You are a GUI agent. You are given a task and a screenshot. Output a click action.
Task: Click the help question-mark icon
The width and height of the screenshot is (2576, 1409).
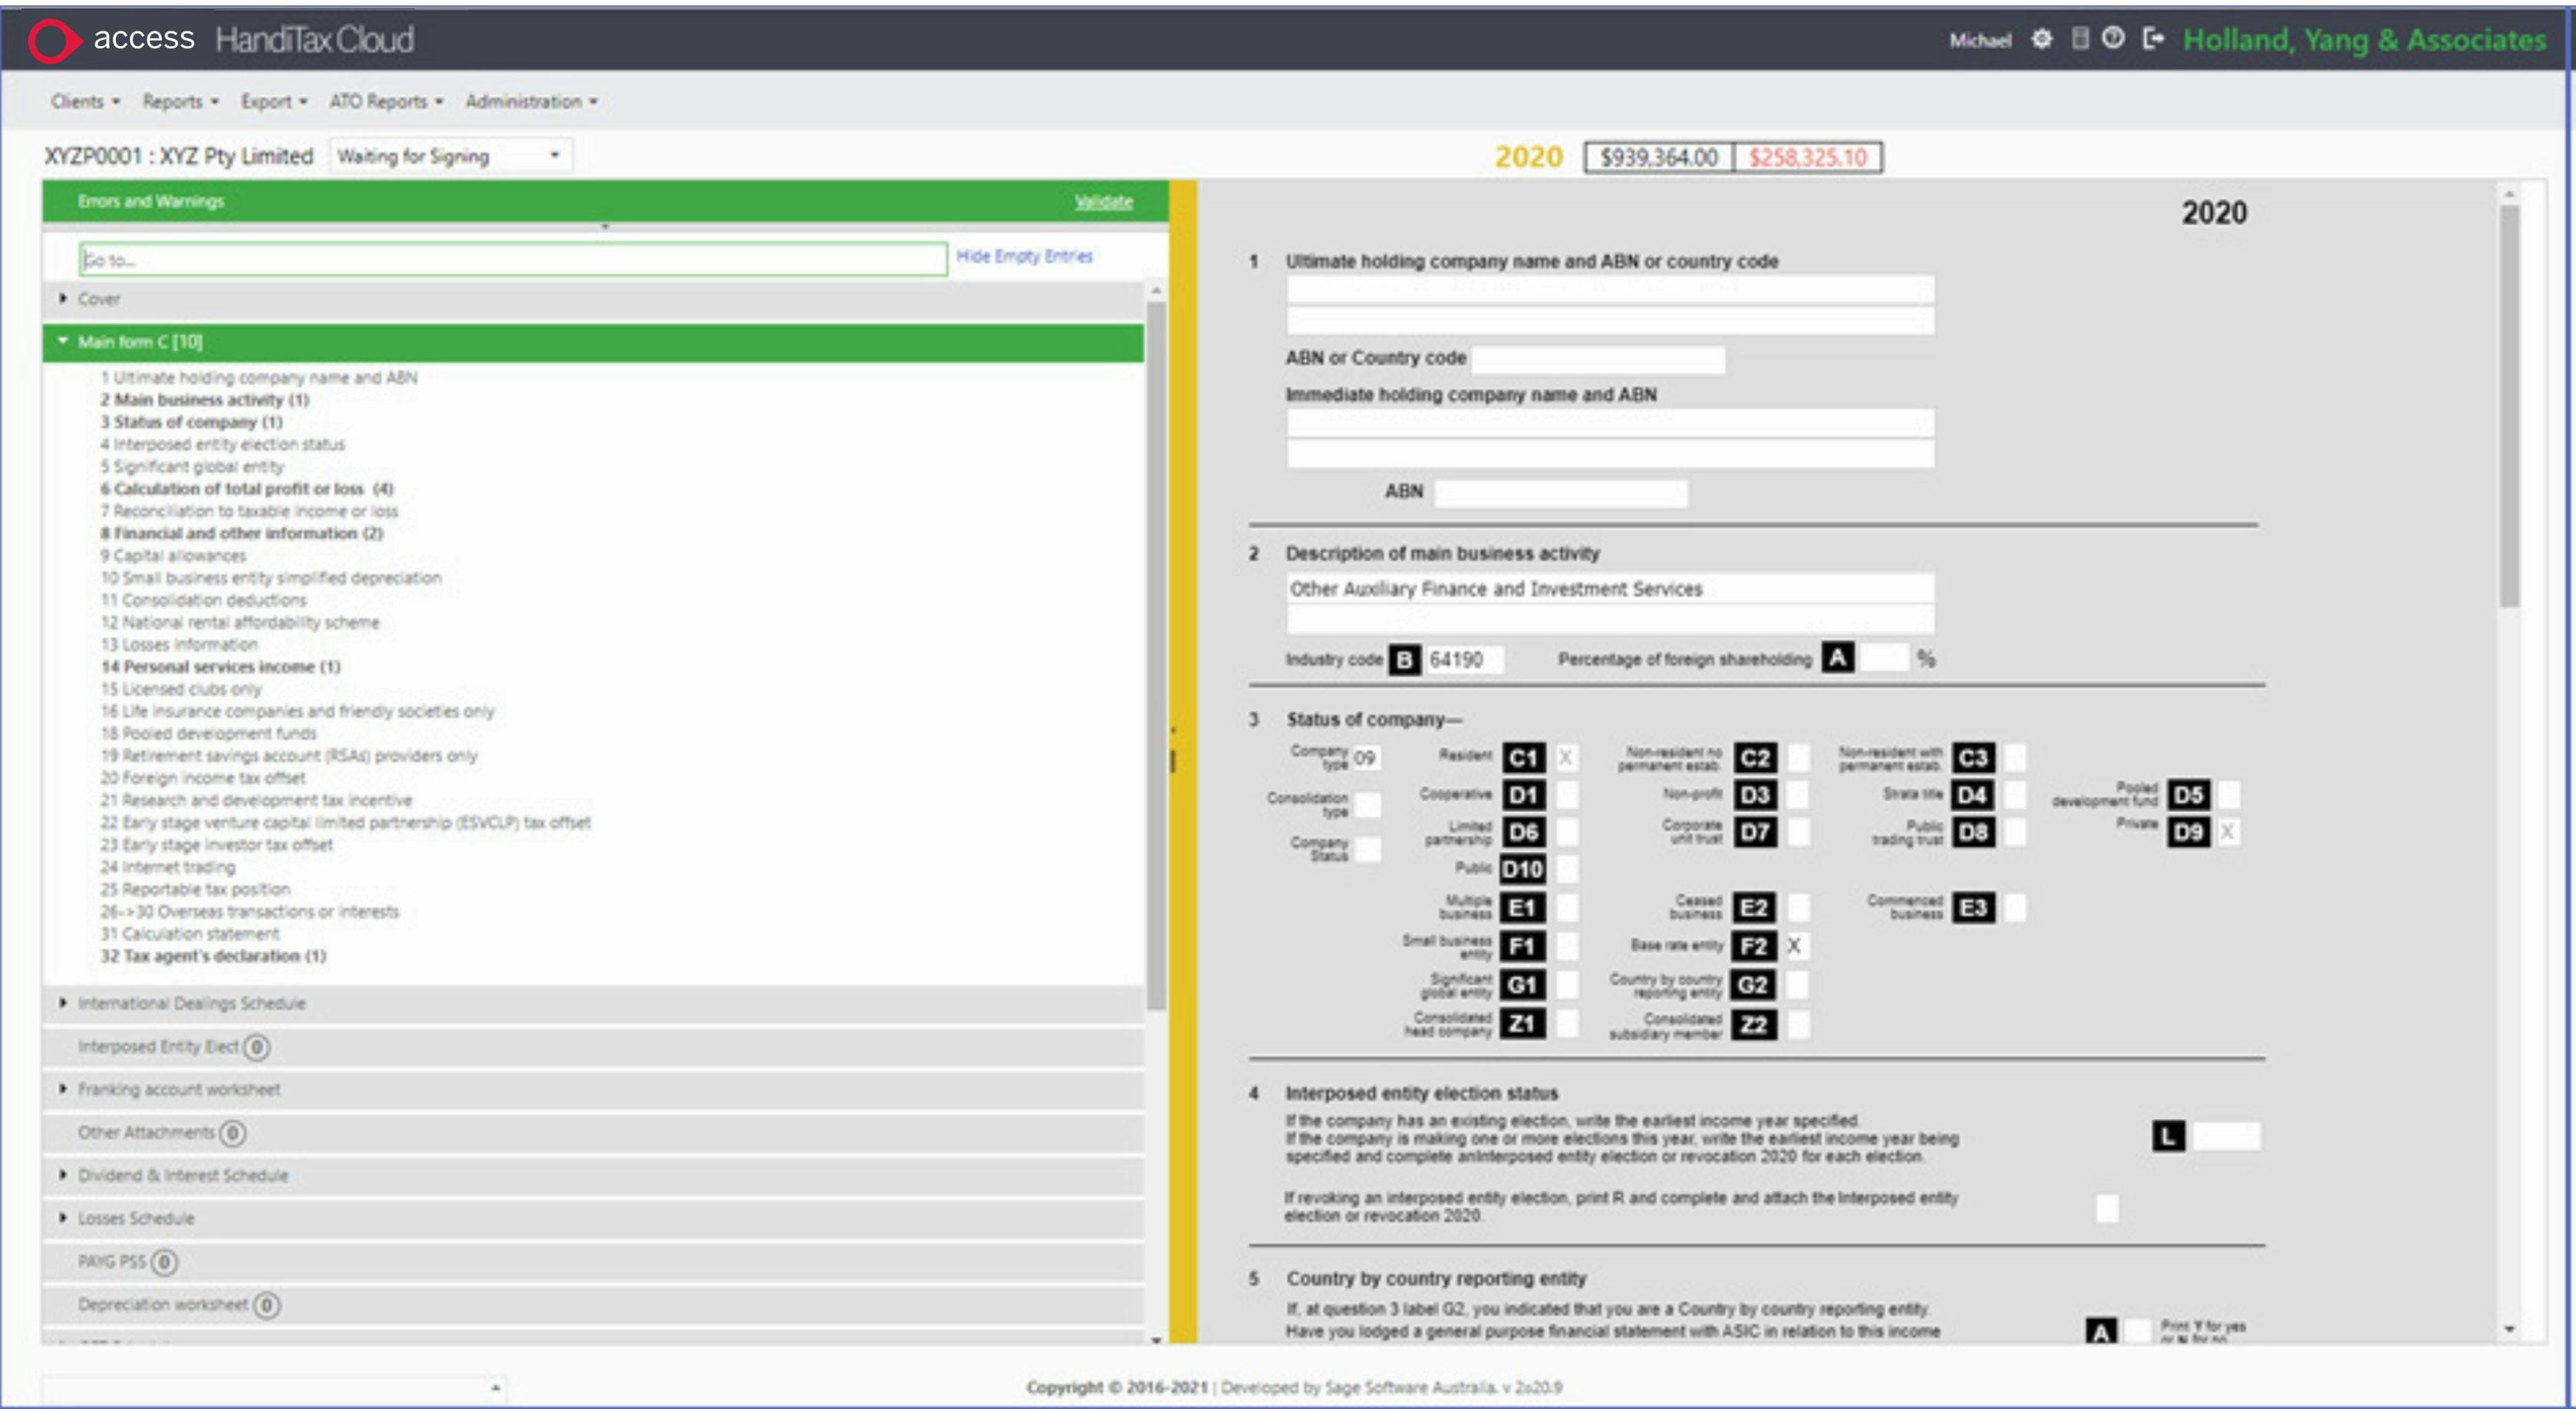pos(2114,41)
